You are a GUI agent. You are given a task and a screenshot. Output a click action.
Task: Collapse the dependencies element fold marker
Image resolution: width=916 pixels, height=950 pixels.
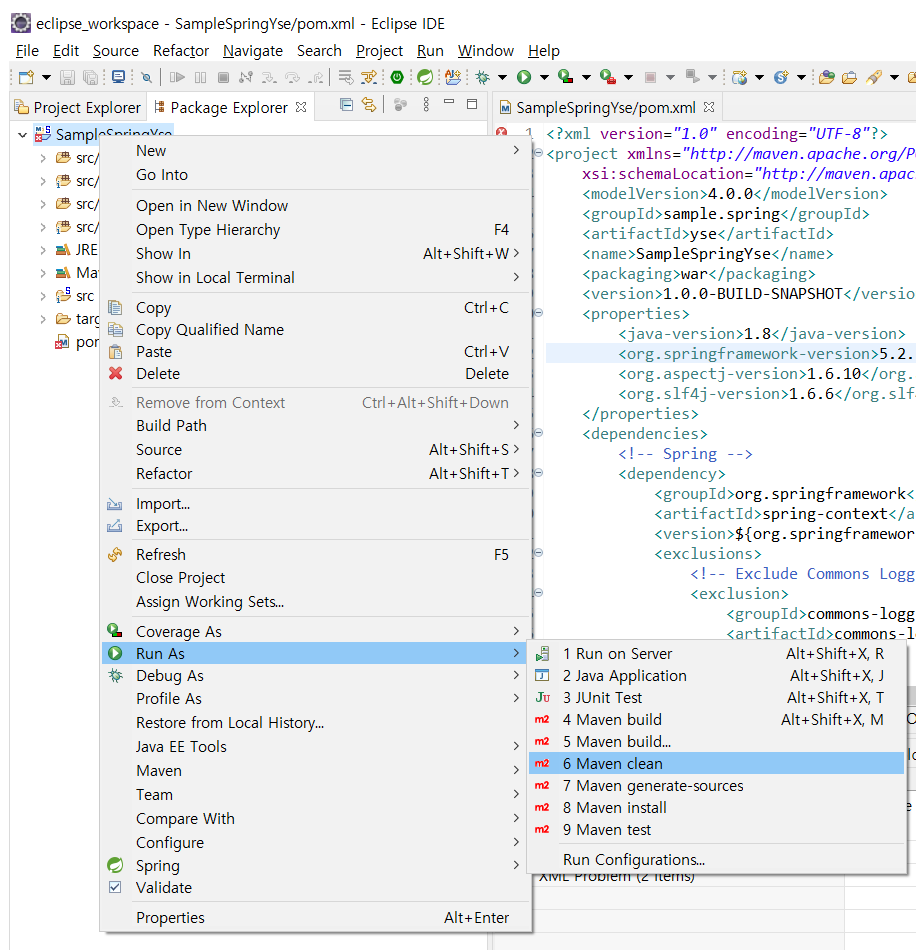pos(538,433)
